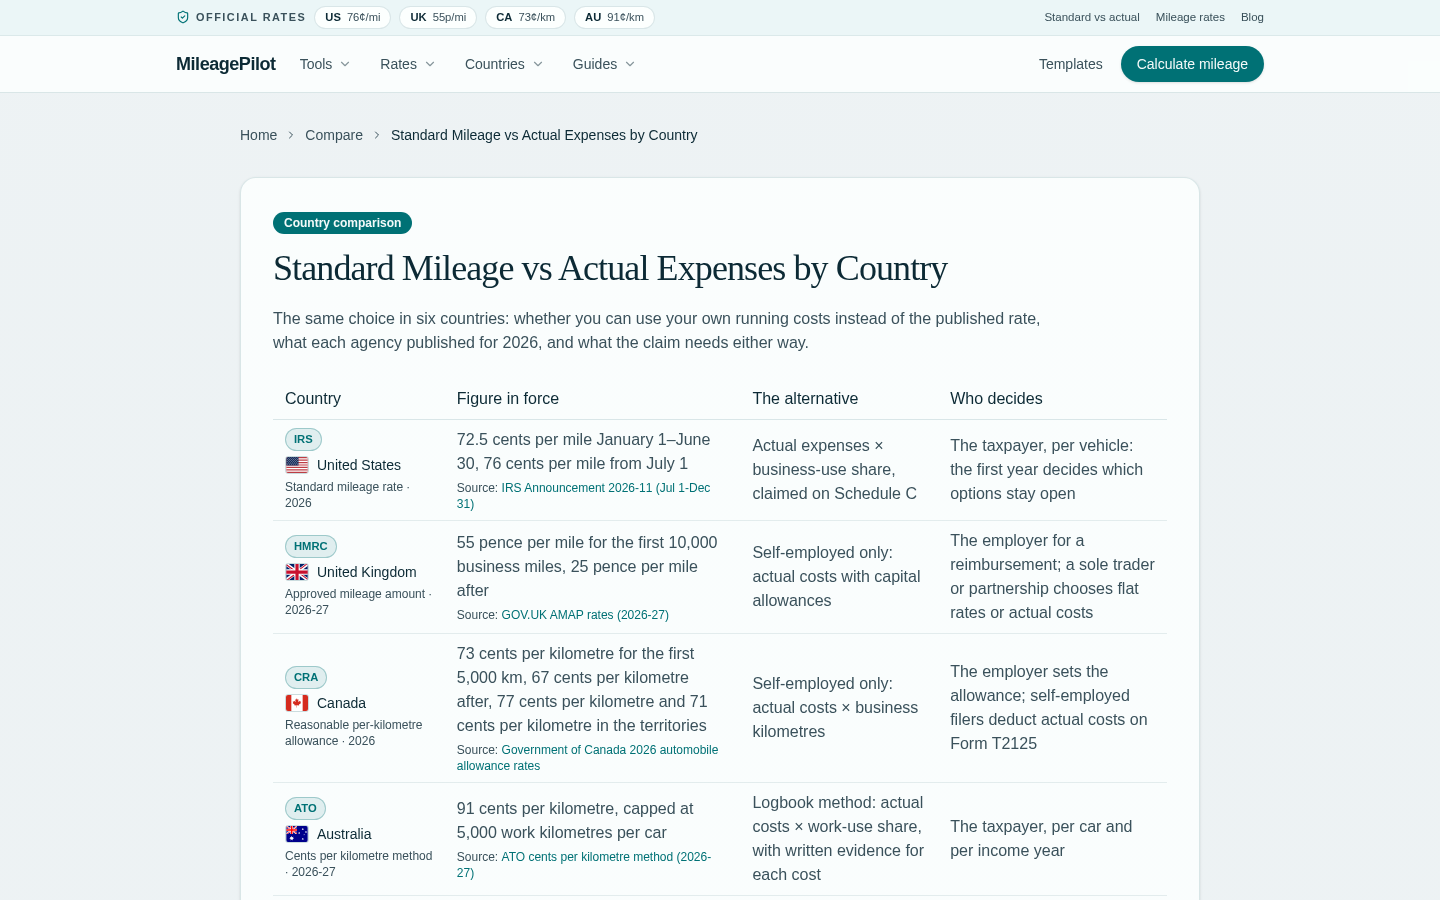Screen dimensions: 1440x900
Task: Open the Standard vs actual top link
Action: (x=1092, y=17)
